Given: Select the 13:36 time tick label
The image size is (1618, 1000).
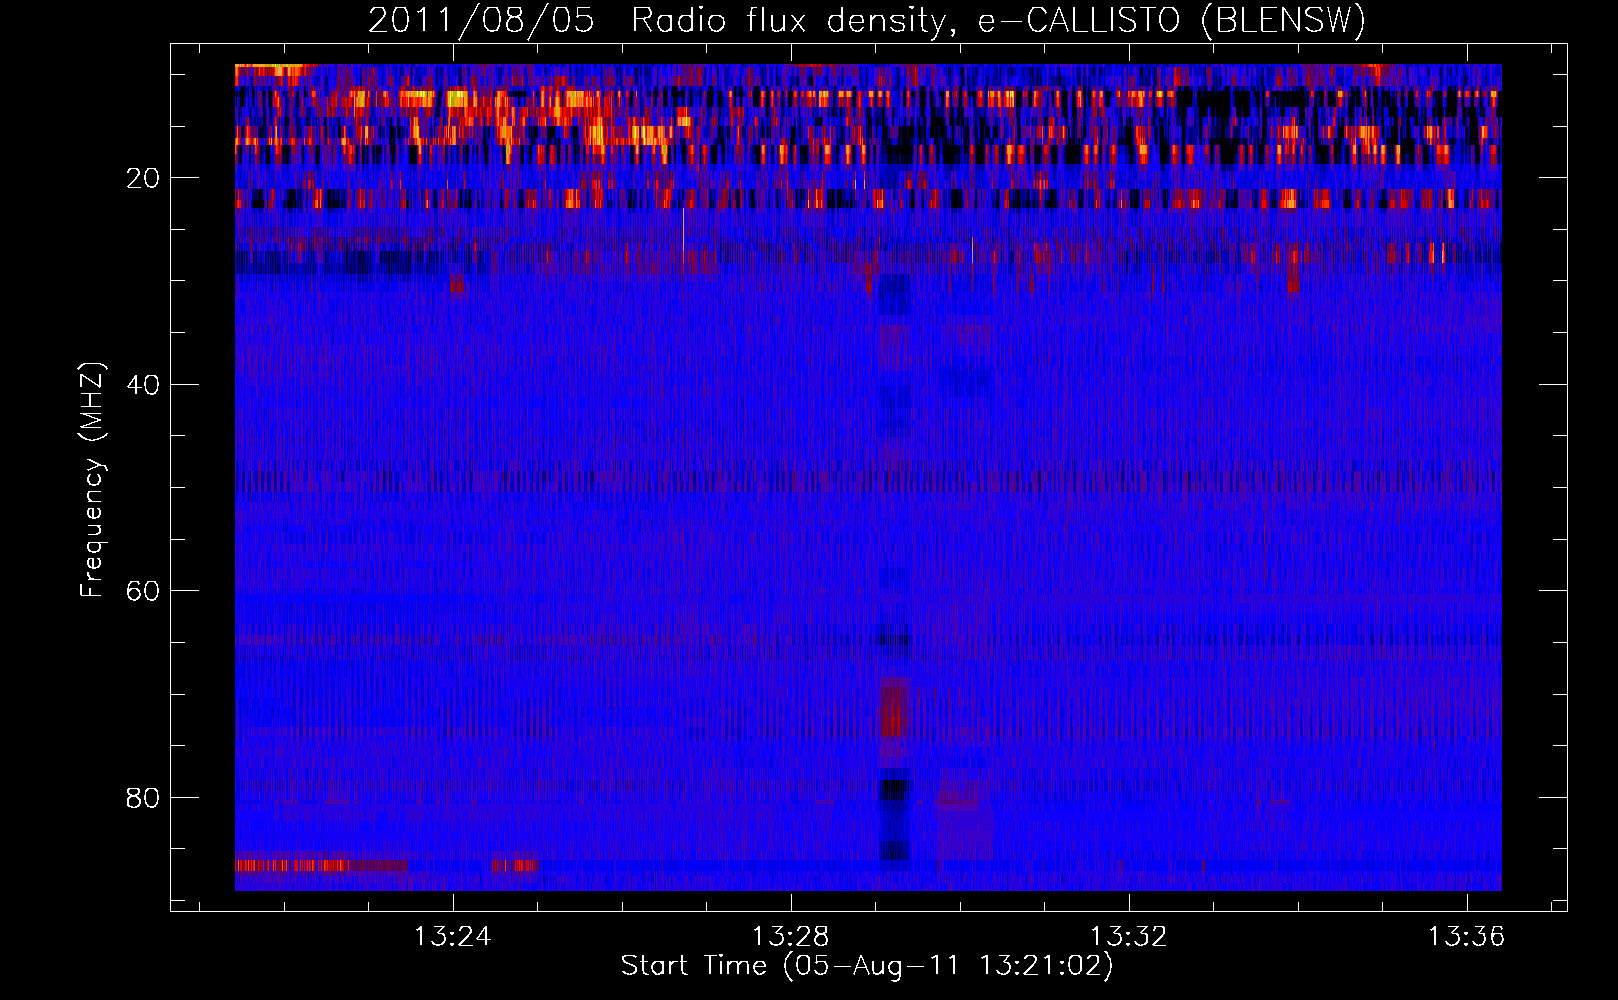Looking at the screenshot, I should tap(1466, 937).
